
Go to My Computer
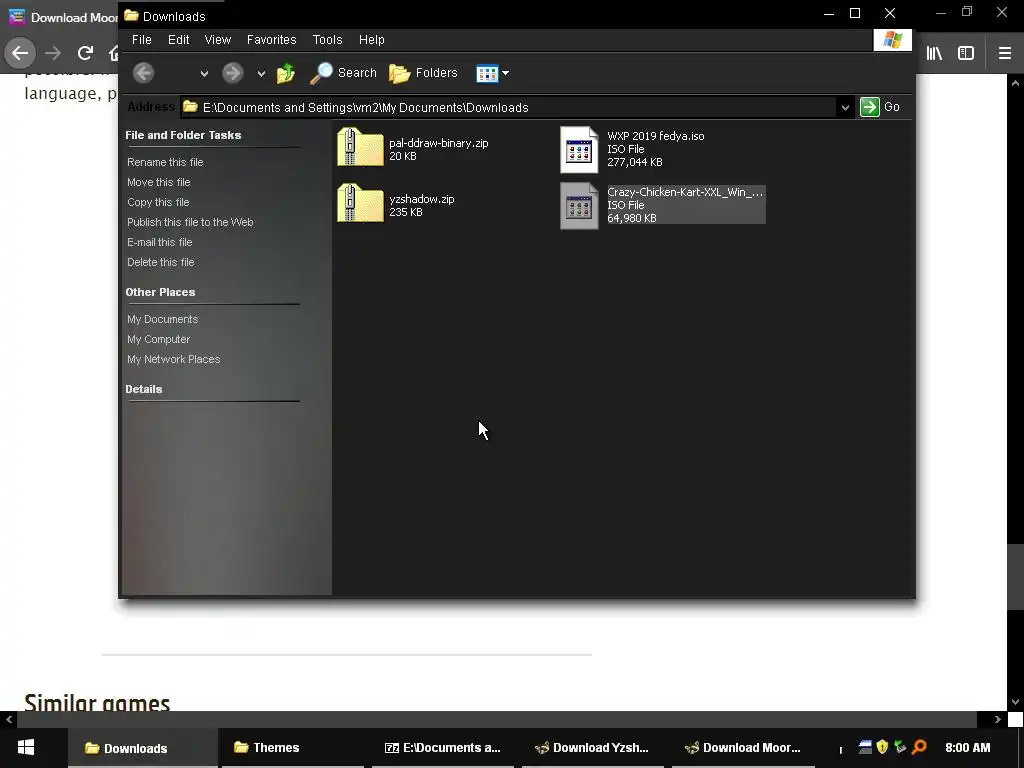159,340
